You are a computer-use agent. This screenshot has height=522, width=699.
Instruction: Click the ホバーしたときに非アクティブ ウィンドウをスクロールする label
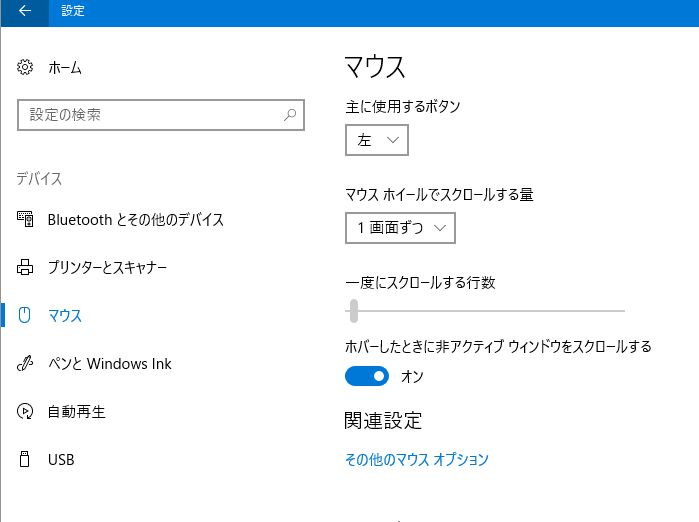[x=498, y=346]
